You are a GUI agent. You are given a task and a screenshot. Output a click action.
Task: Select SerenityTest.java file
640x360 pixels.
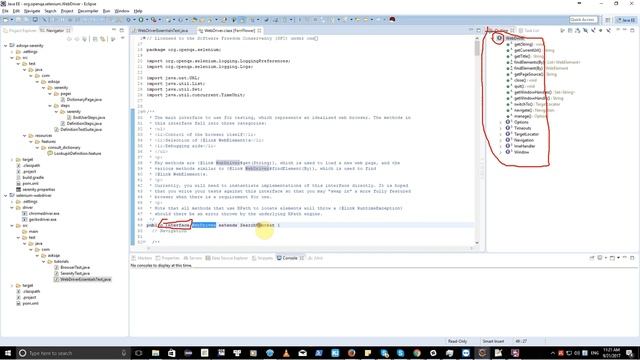point(72,273)
